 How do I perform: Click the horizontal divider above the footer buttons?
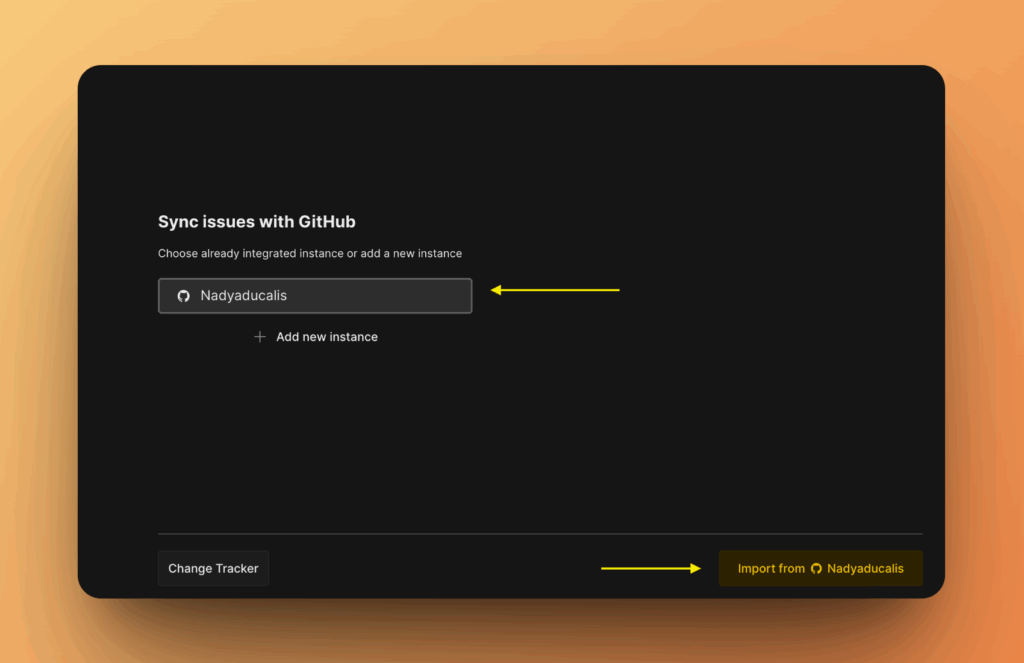pyautogui.click(x=540, y=534)
